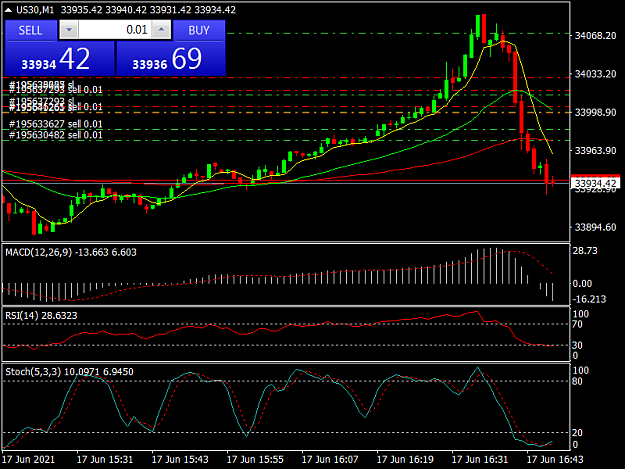The image size is (625, 469).
Task: Click the 17 Jun 16:43 time label
Action: coord(555,459)
